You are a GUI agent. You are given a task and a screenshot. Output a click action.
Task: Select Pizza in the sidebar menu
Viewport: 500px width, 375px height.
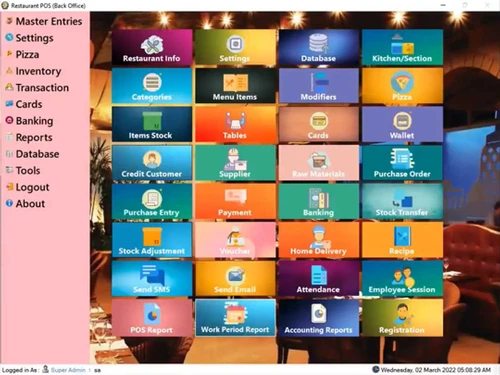point(23,54)
